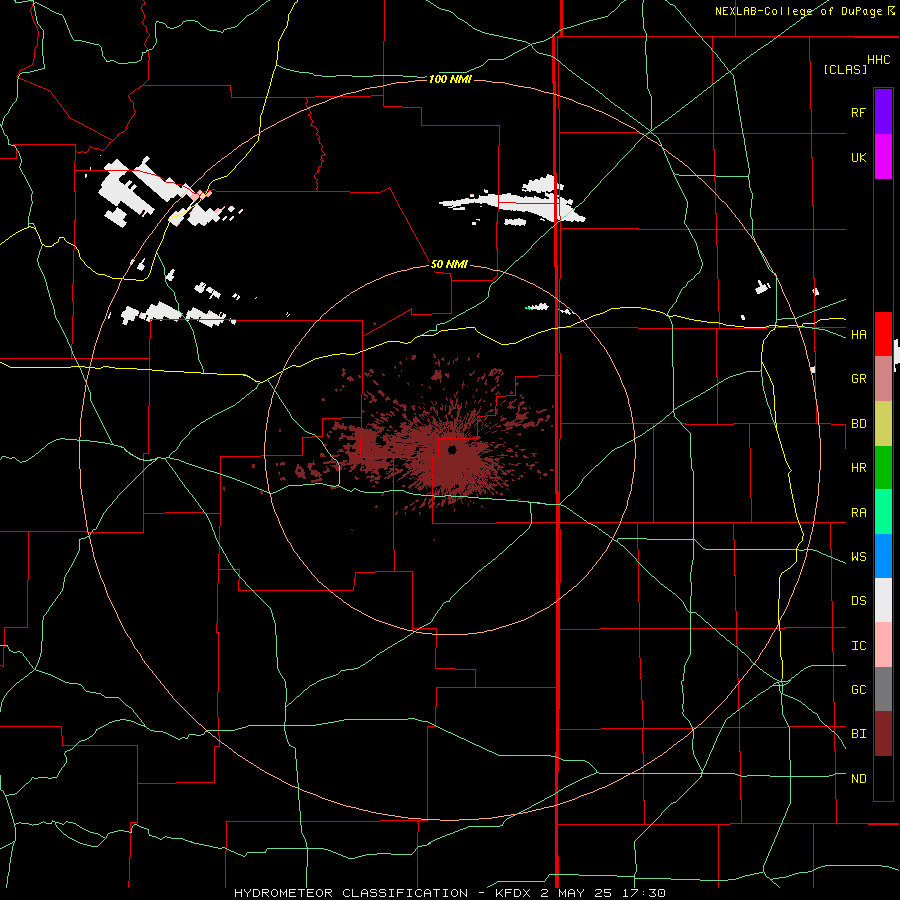Click the HA legend label
This screenshot has width=900, height=900.
pyautogui.click(x=858, y=334)
